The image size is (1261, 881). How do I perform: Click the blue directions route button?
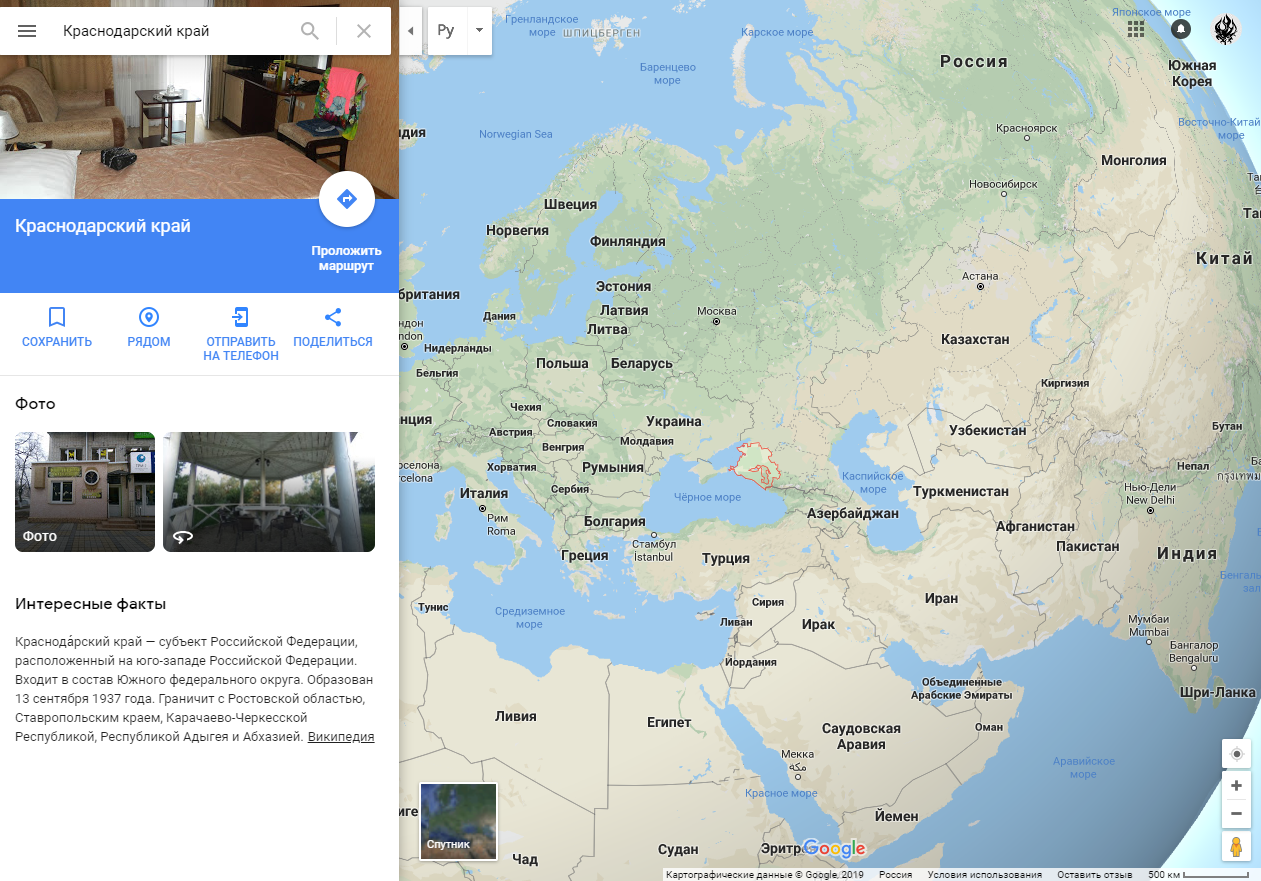[x=347, y=199]
